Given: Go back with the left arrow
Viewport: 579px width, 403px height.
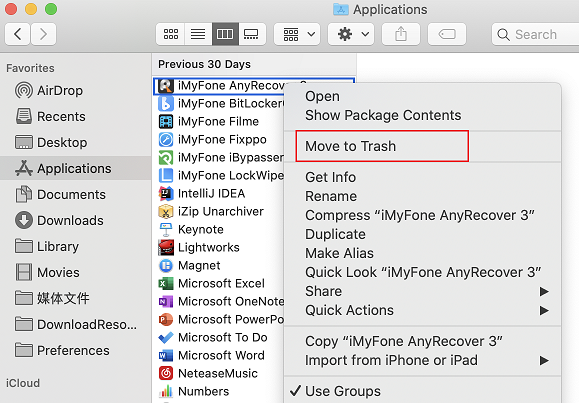Looking at the screenshot, I should (x=17, y=34).
